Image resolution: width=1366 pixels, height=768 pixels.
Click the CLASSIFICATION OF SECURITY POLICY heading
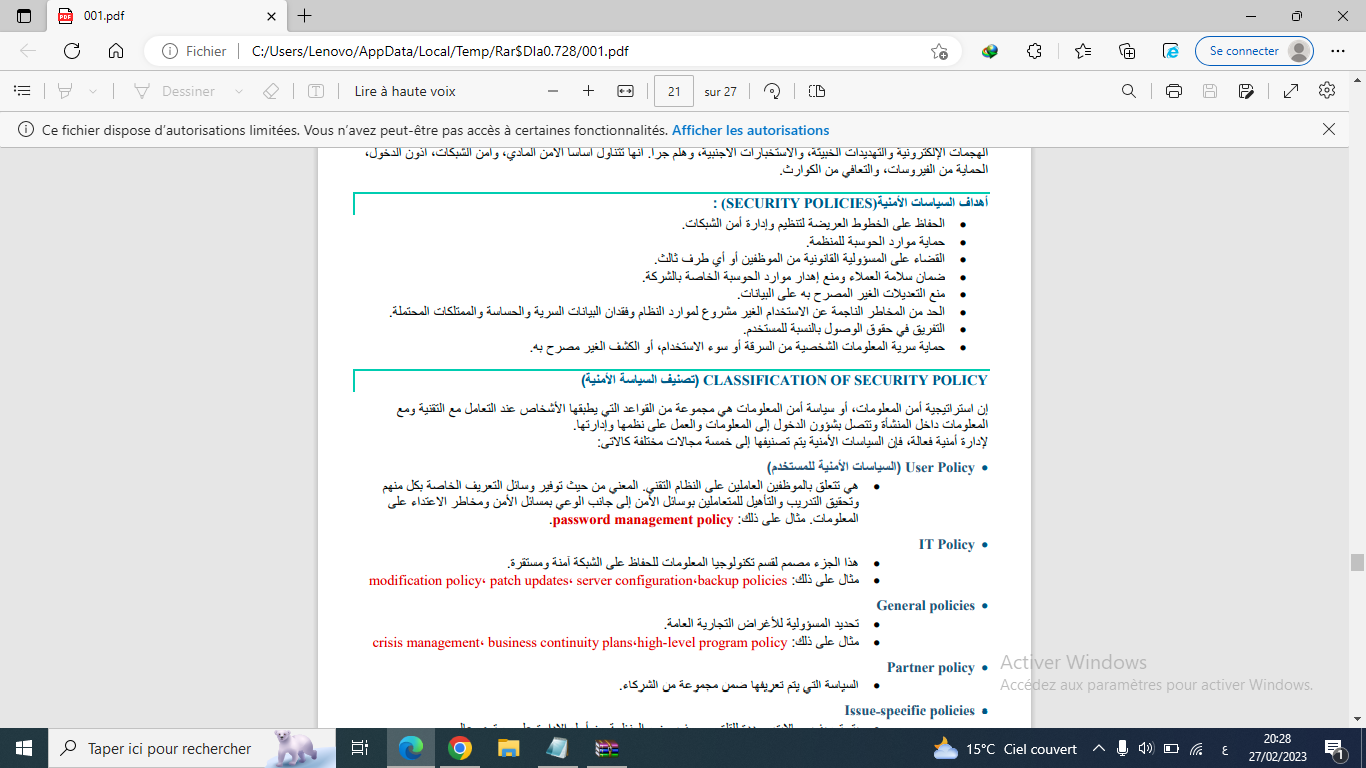pos(846,380)
